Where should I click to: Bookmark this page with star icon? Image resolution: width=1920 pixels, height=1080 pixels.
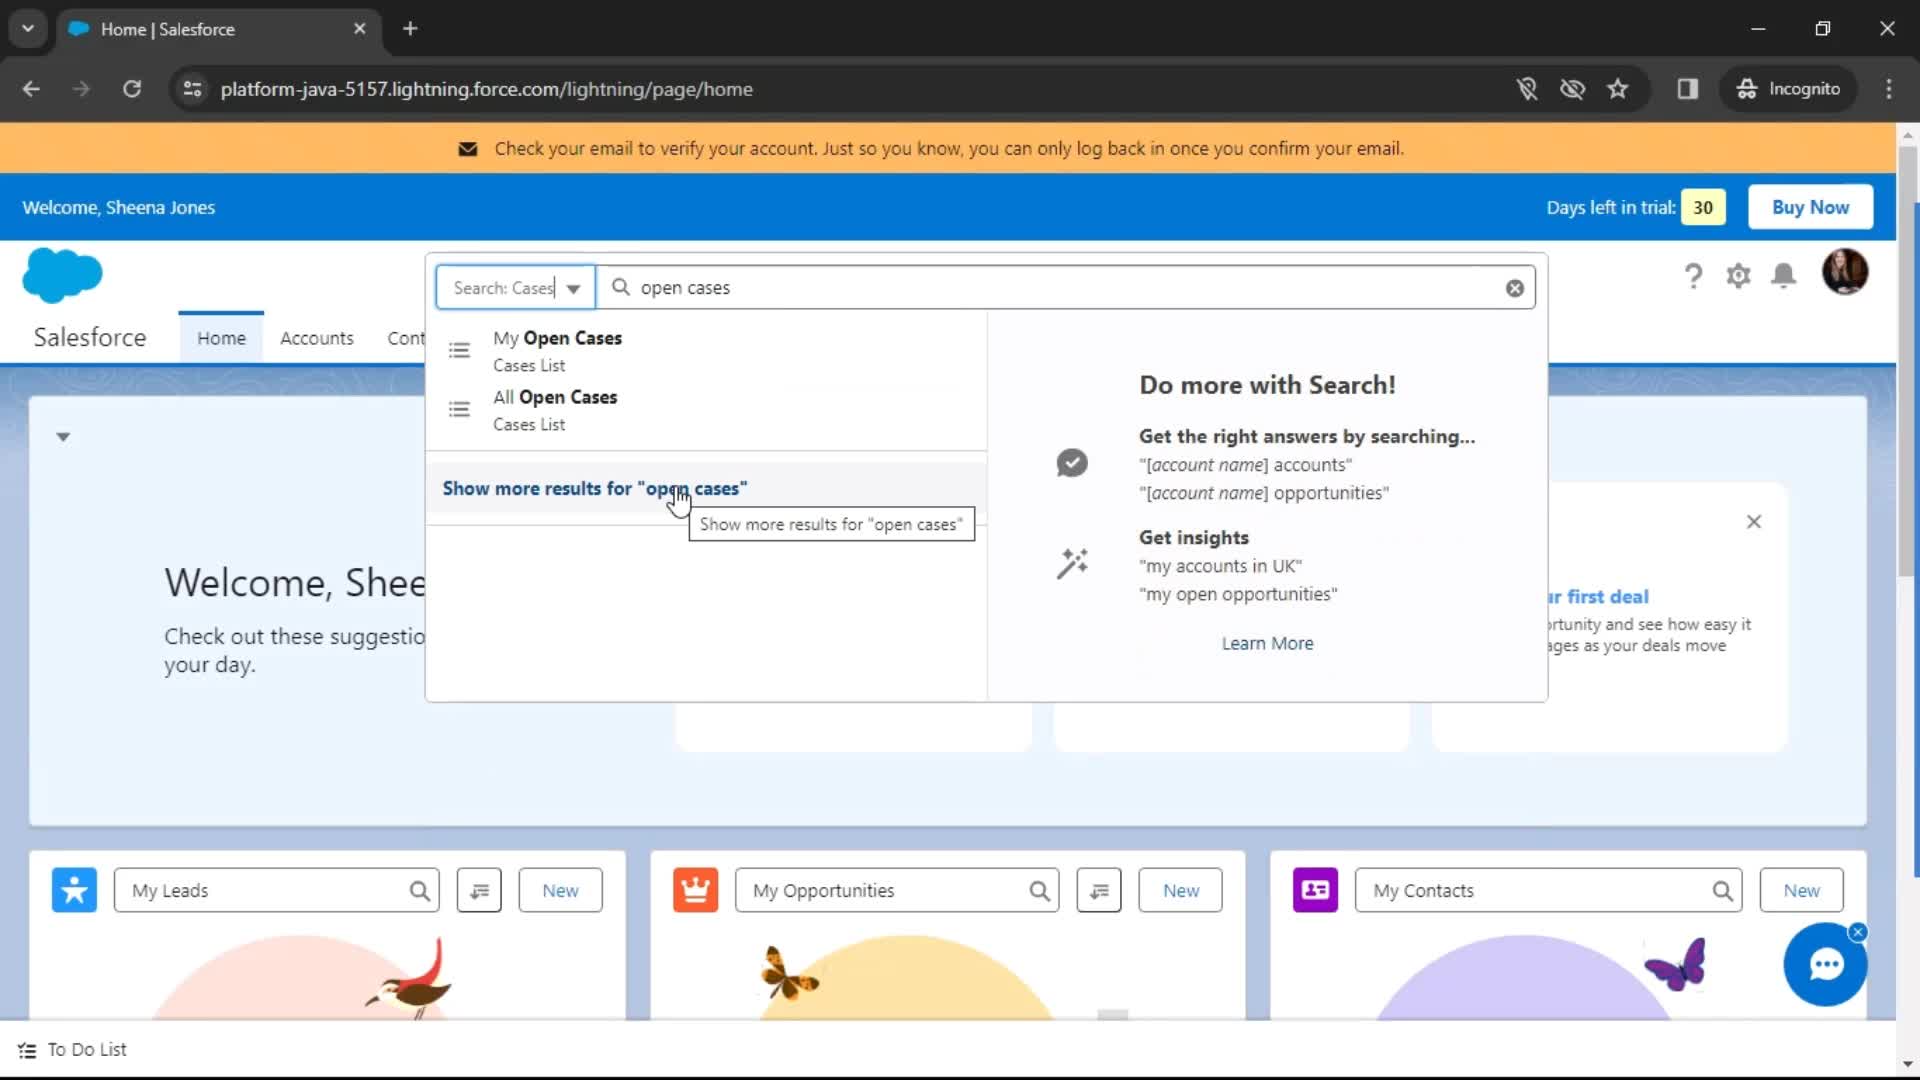(1618, 89)
